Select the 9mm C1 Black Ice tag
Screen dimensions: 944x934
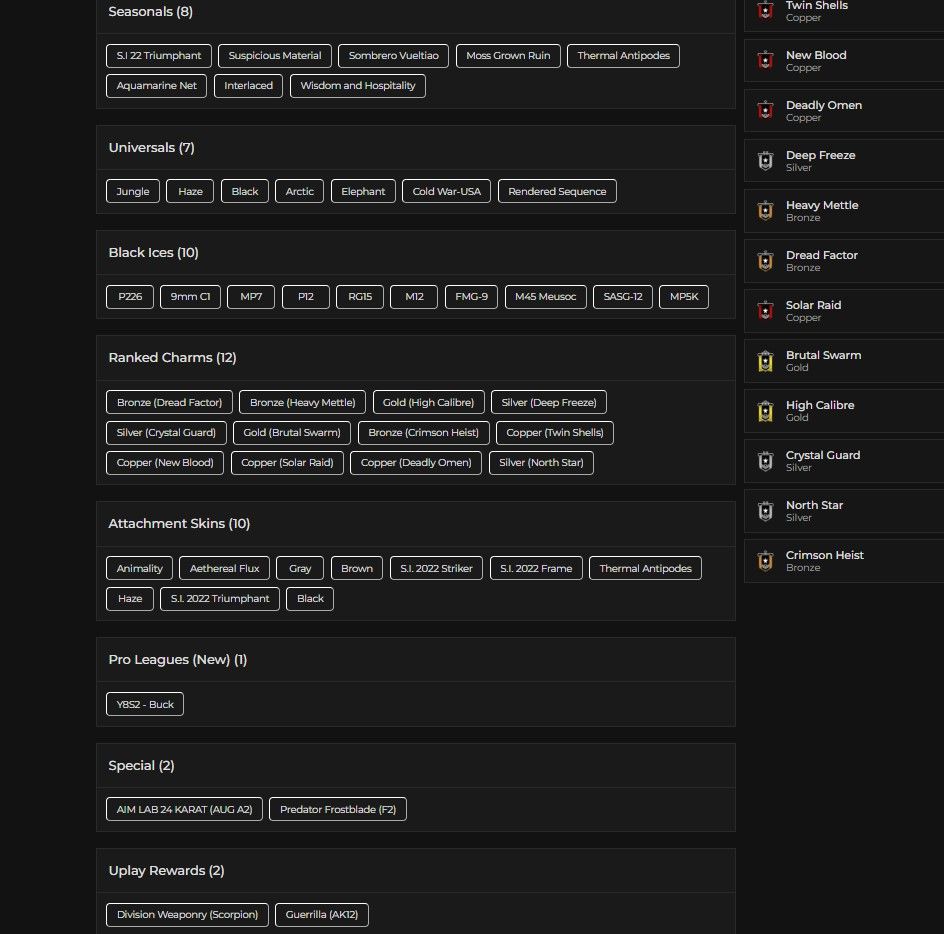tap(190, 296)
